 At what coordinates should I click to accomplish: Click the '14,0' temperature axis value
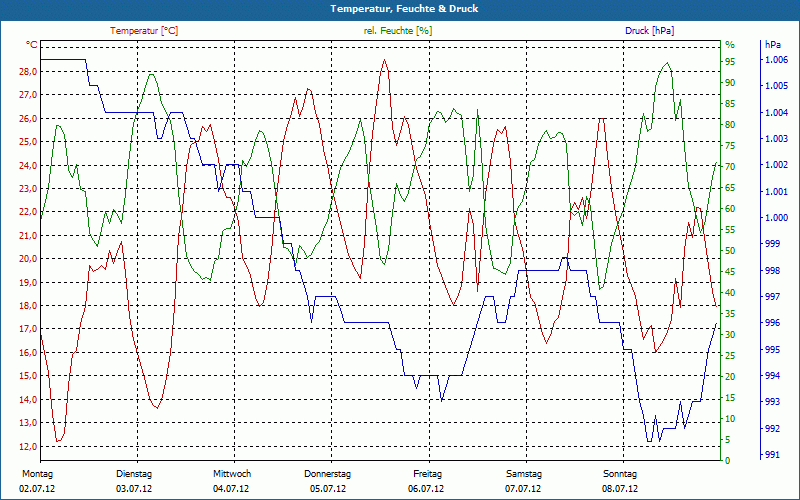point(28,399)
